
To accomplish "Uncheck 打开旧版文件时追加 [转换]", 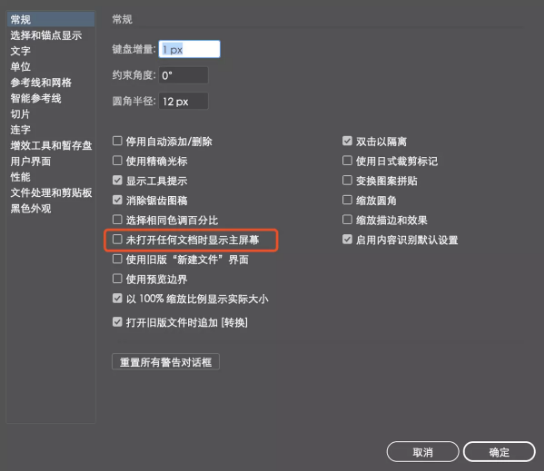I will [117, 322].
